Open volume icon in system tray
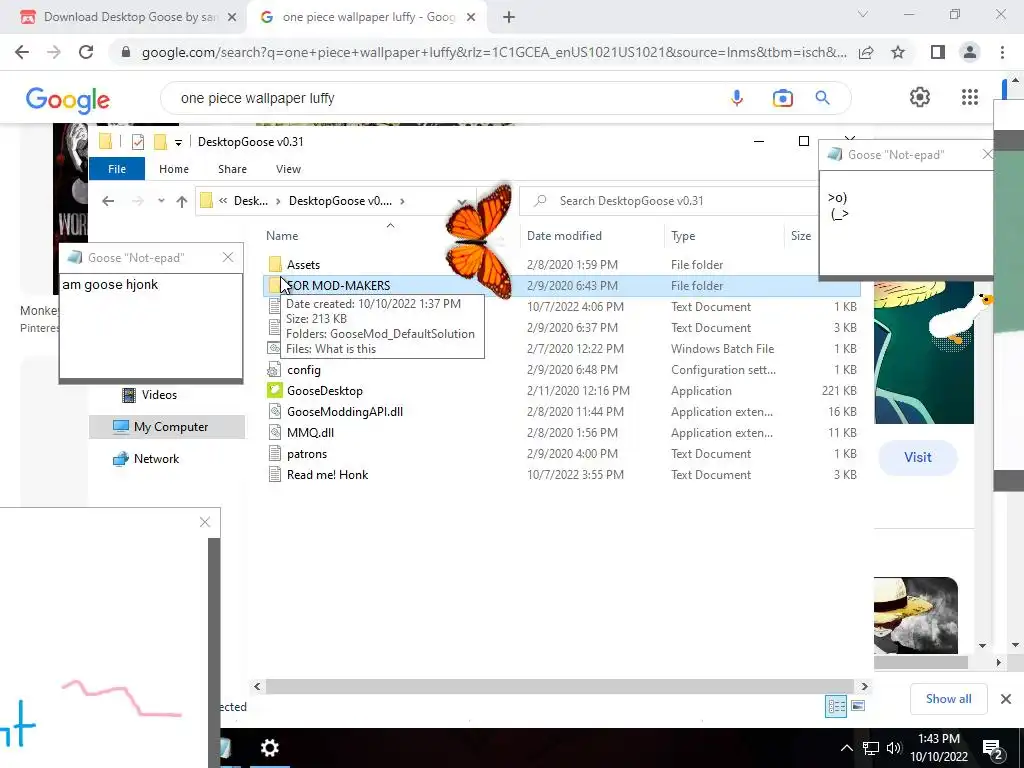Viewport: 1024px width, 768px height. pyautogui.click(x=894, y=748)
